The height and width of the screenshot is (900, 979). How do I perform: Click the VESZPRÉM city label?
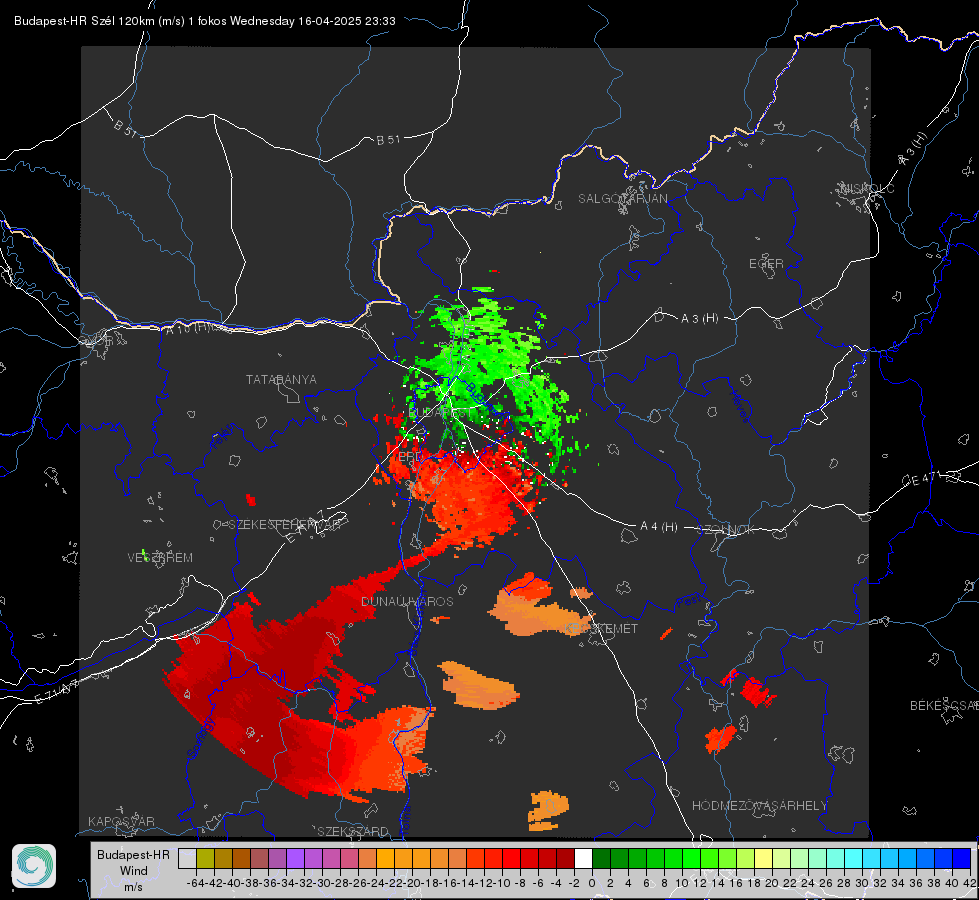[x=160, y=558]
